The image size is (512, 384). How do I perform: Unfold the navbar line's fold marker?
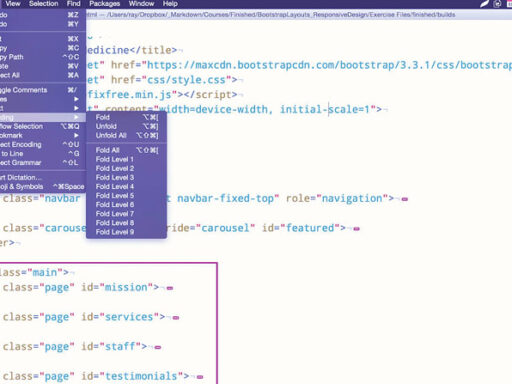click(x=405, y=199)
